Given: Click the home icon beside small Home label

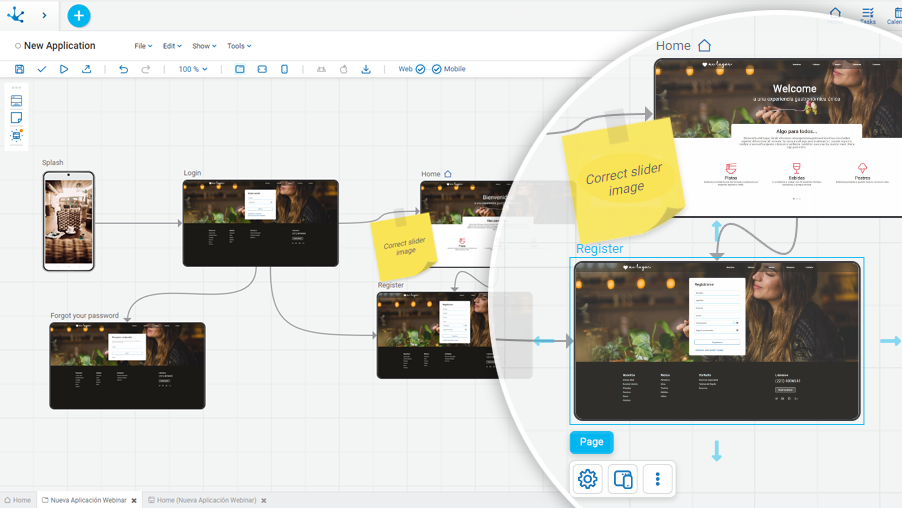Looking at the screenshot, I should pyautogui.click(x=448, y=174).
